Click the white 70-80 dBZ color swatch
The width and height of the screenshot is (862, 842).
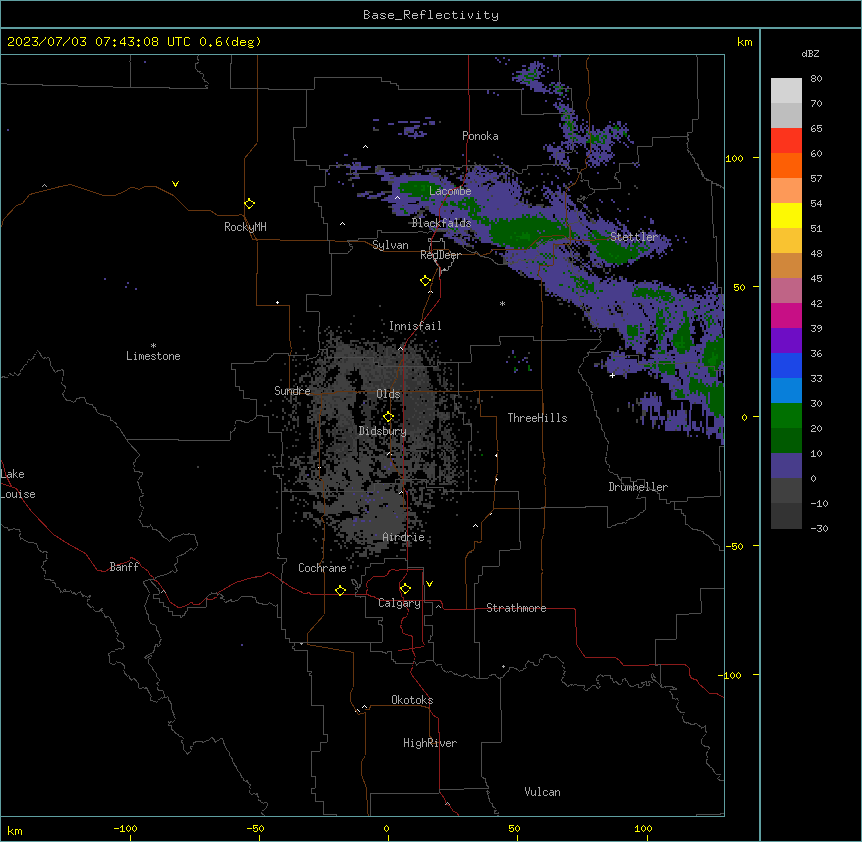786,91
